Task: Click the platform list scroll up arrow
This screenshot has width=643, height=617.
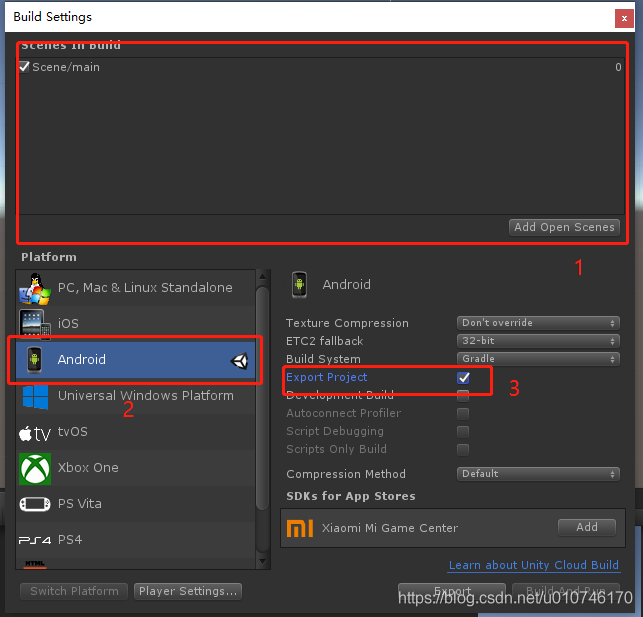Action: click(262, 277)
